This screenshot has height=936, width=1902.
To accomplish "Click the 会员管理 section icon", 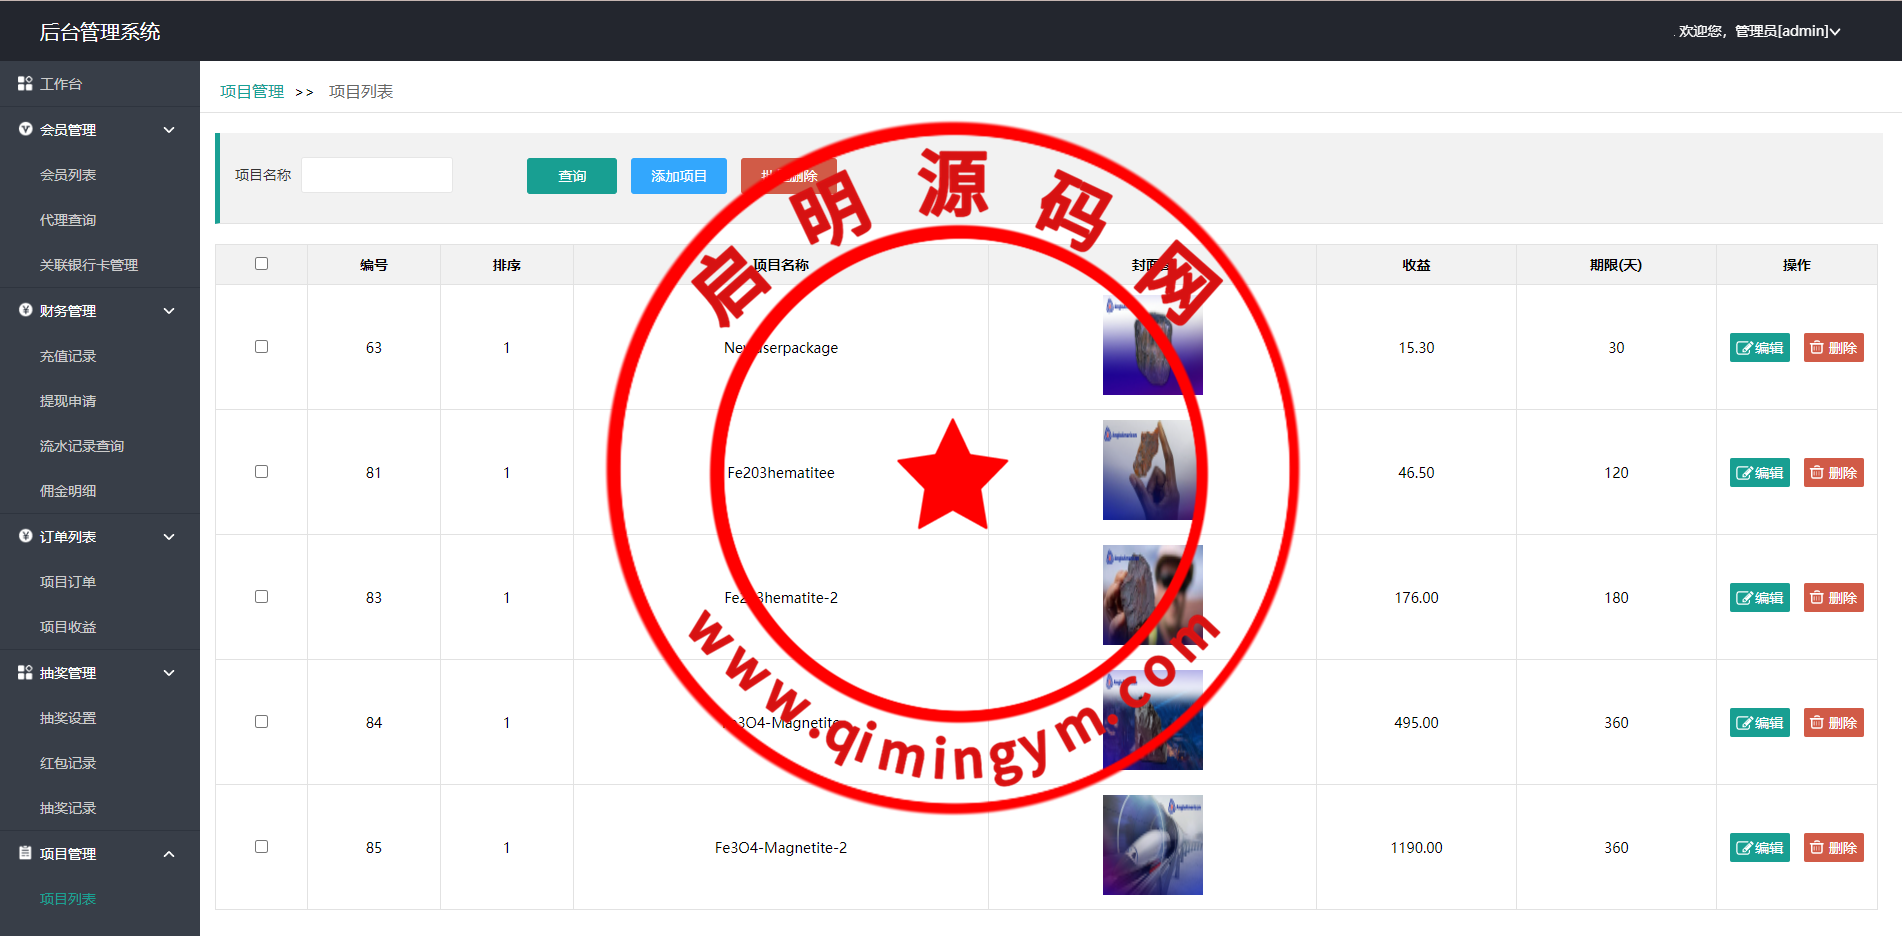I will pyautogui.click(x=26, y=129).
